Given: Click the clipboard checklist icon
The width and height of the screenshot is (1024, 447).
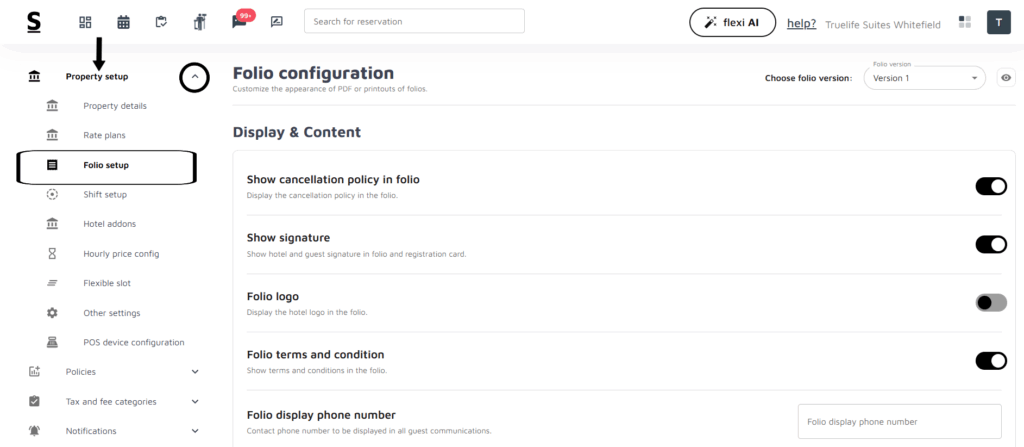Looking at the screenshot, I should [161, 22].
